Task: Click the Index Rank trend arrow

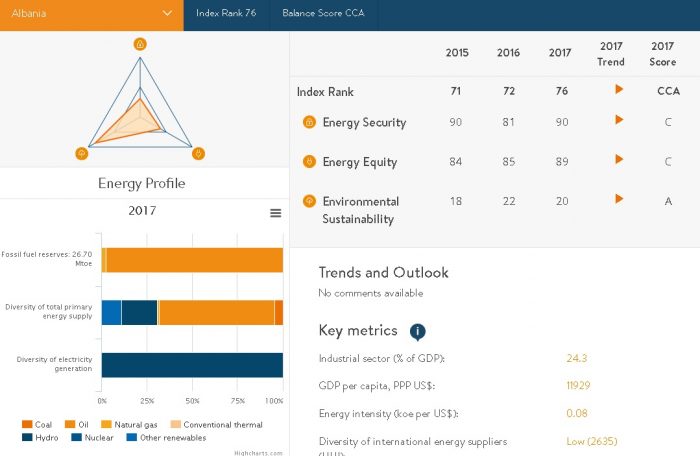Action: (x=619, y=90)
